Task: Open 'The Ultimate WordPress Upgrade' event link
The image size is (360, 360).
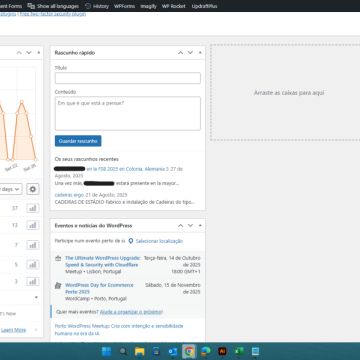Action: (103, 261)
